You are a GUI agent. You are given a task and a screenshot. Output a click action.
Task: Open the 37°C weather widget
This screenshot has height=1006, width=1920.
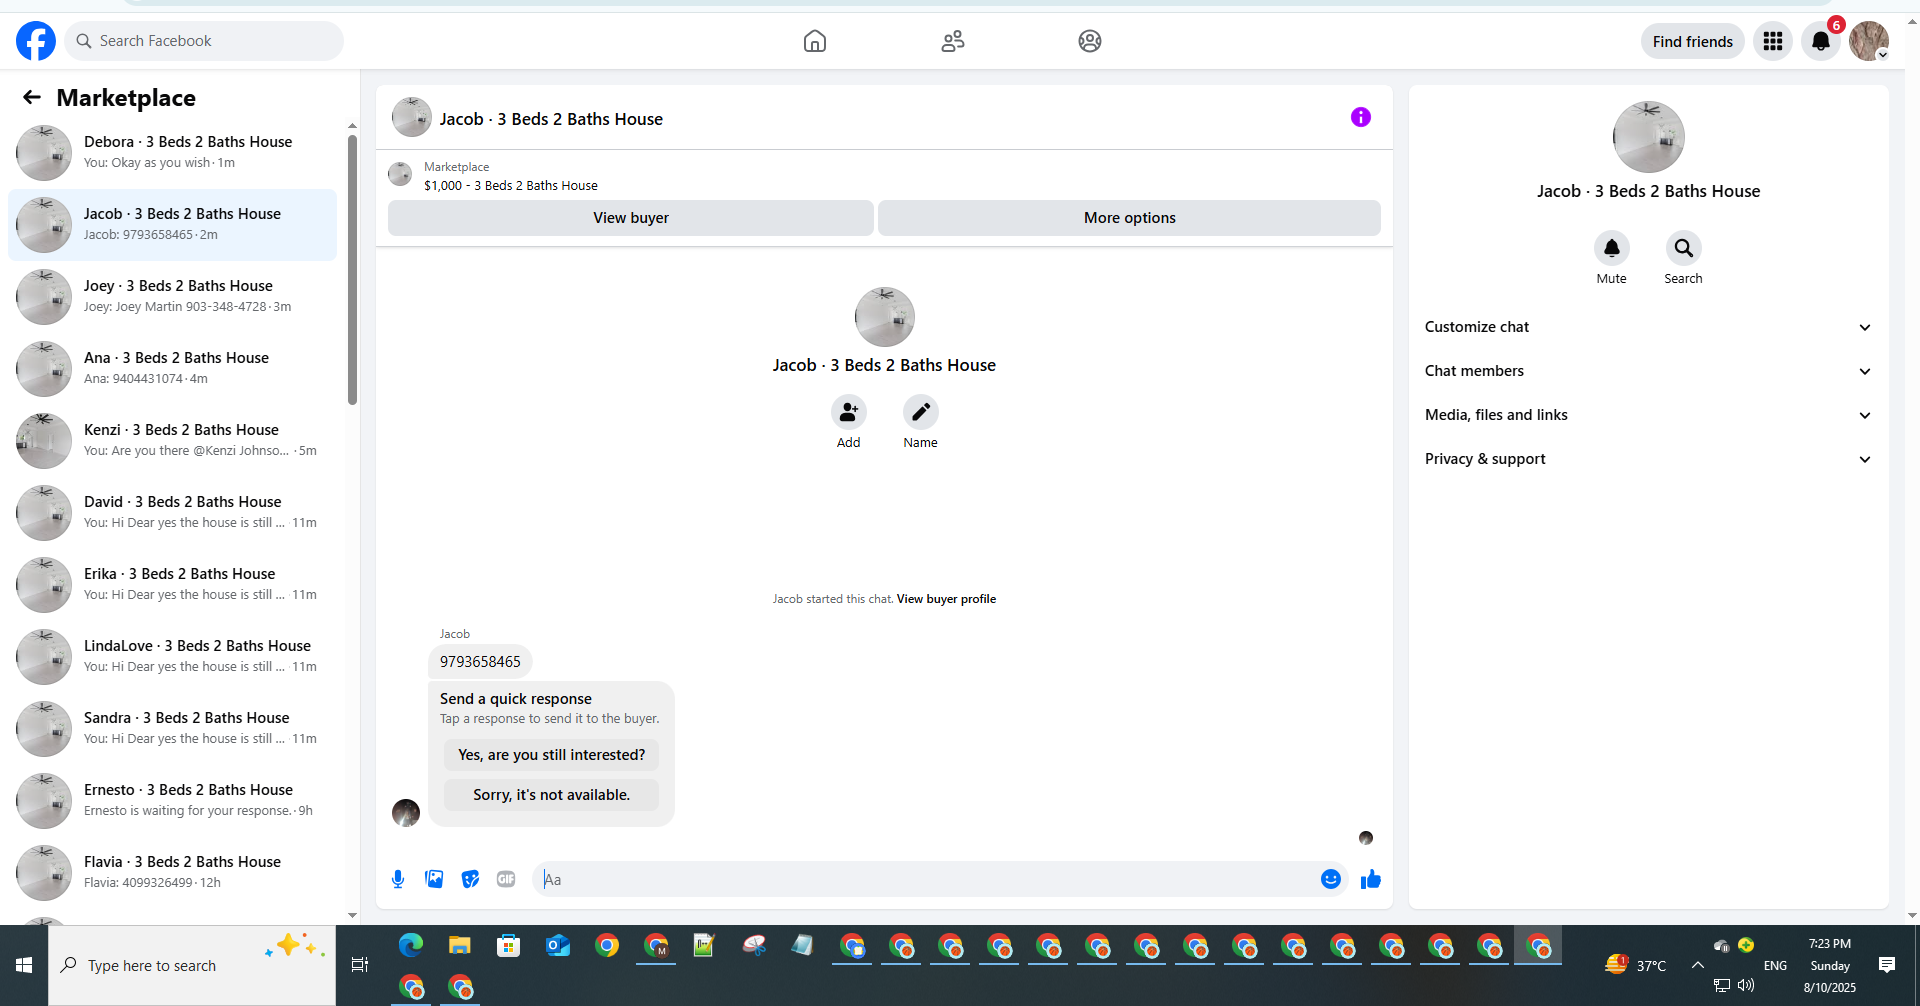1636,965
